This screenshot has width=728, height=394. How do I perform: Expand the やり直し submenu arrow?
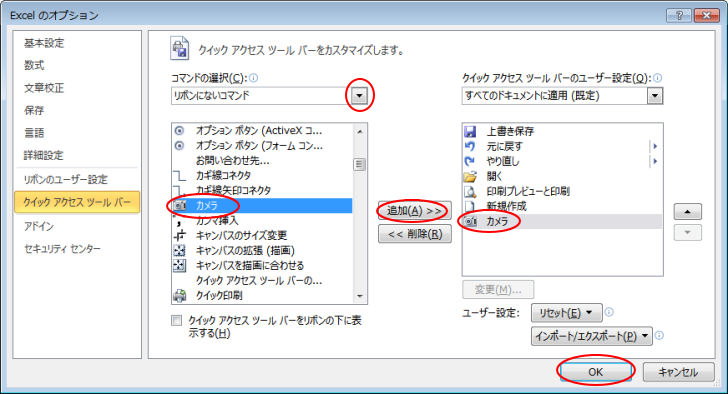[x=655, y=161]
